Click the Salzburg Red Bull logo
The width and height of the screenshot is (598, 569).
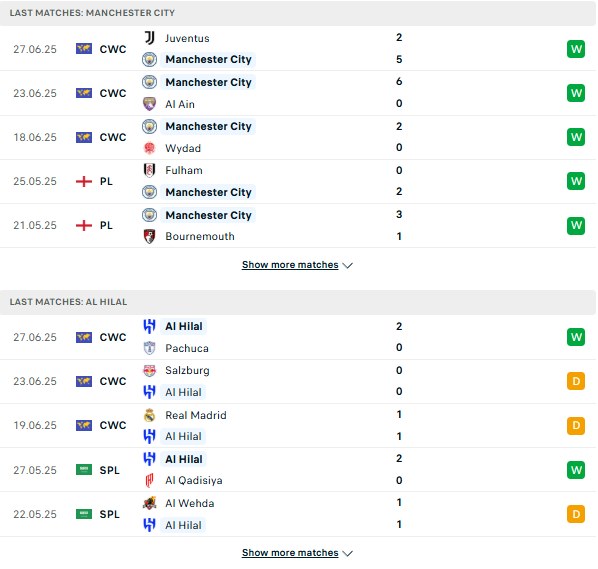point(150,370)
